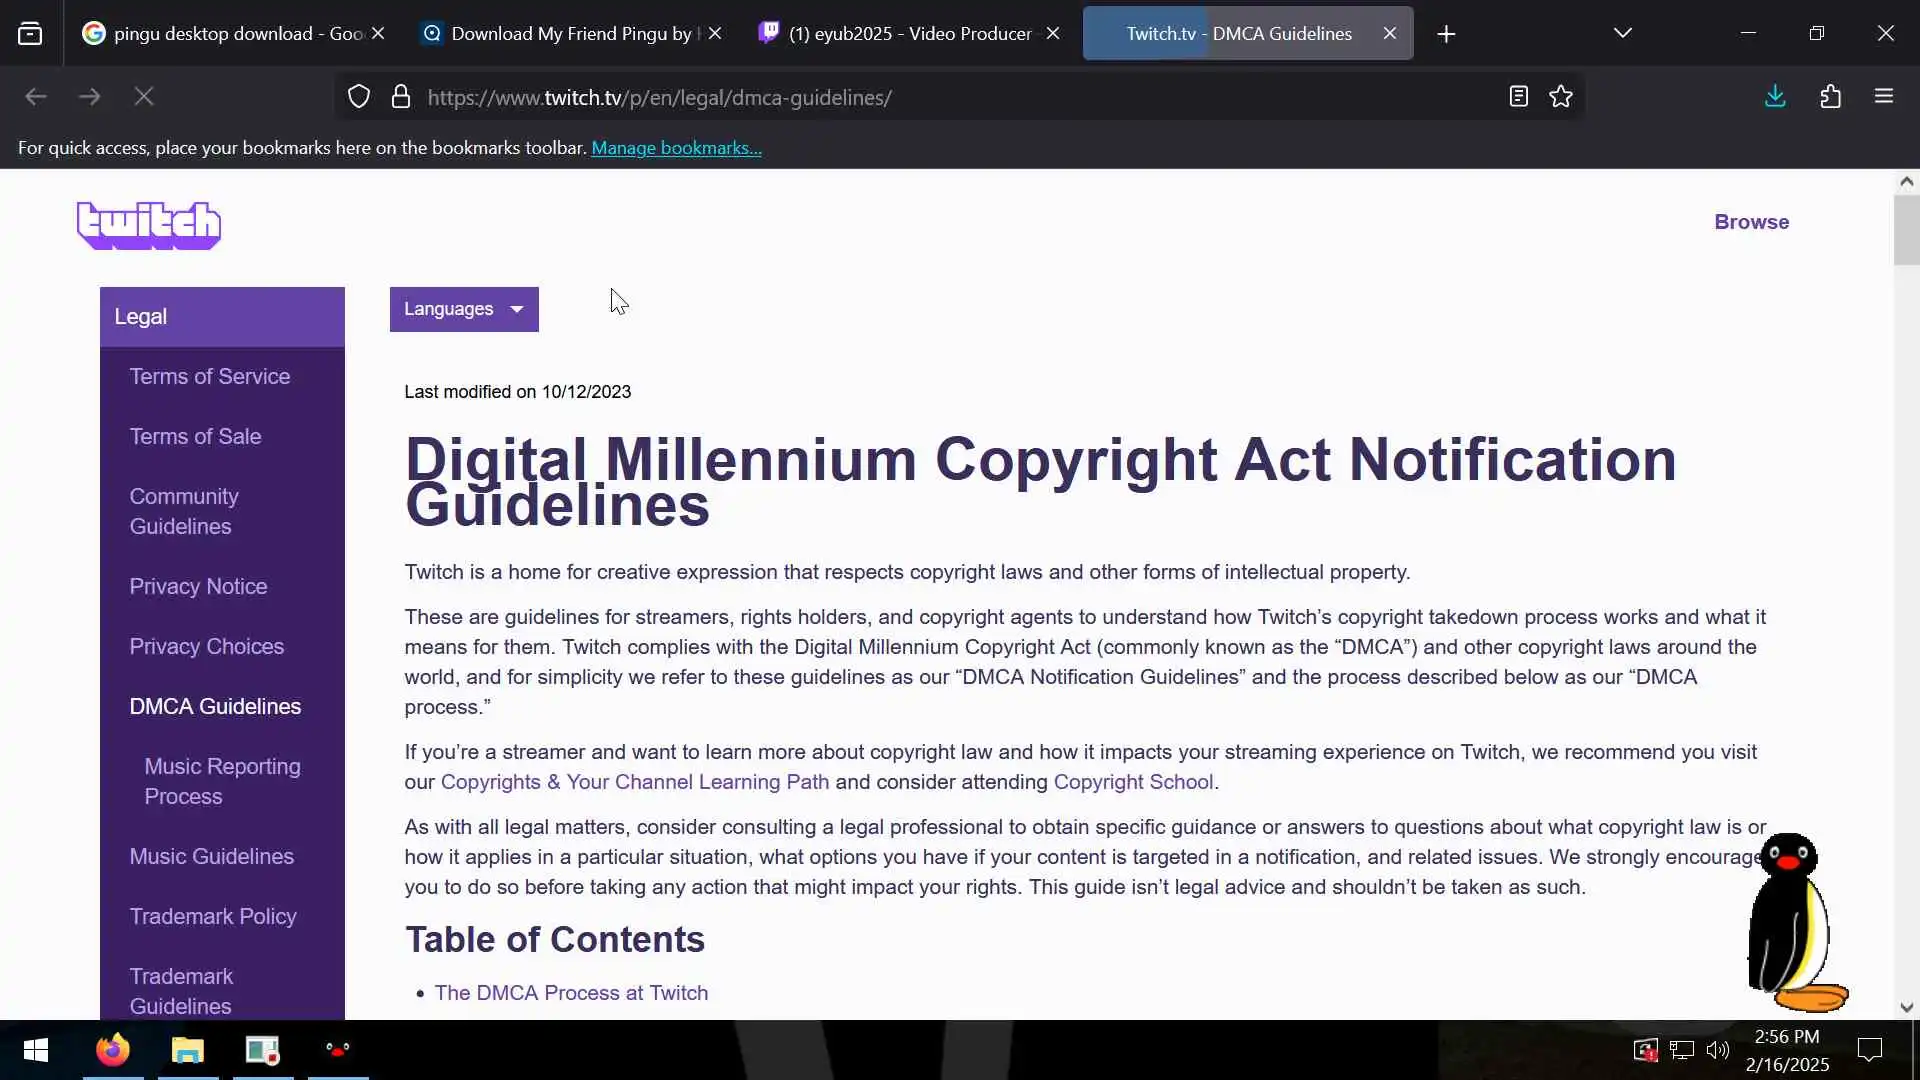Open the Copyright School link
The width and height of the screenshot is (1920, 1080).
[1133, 782]
